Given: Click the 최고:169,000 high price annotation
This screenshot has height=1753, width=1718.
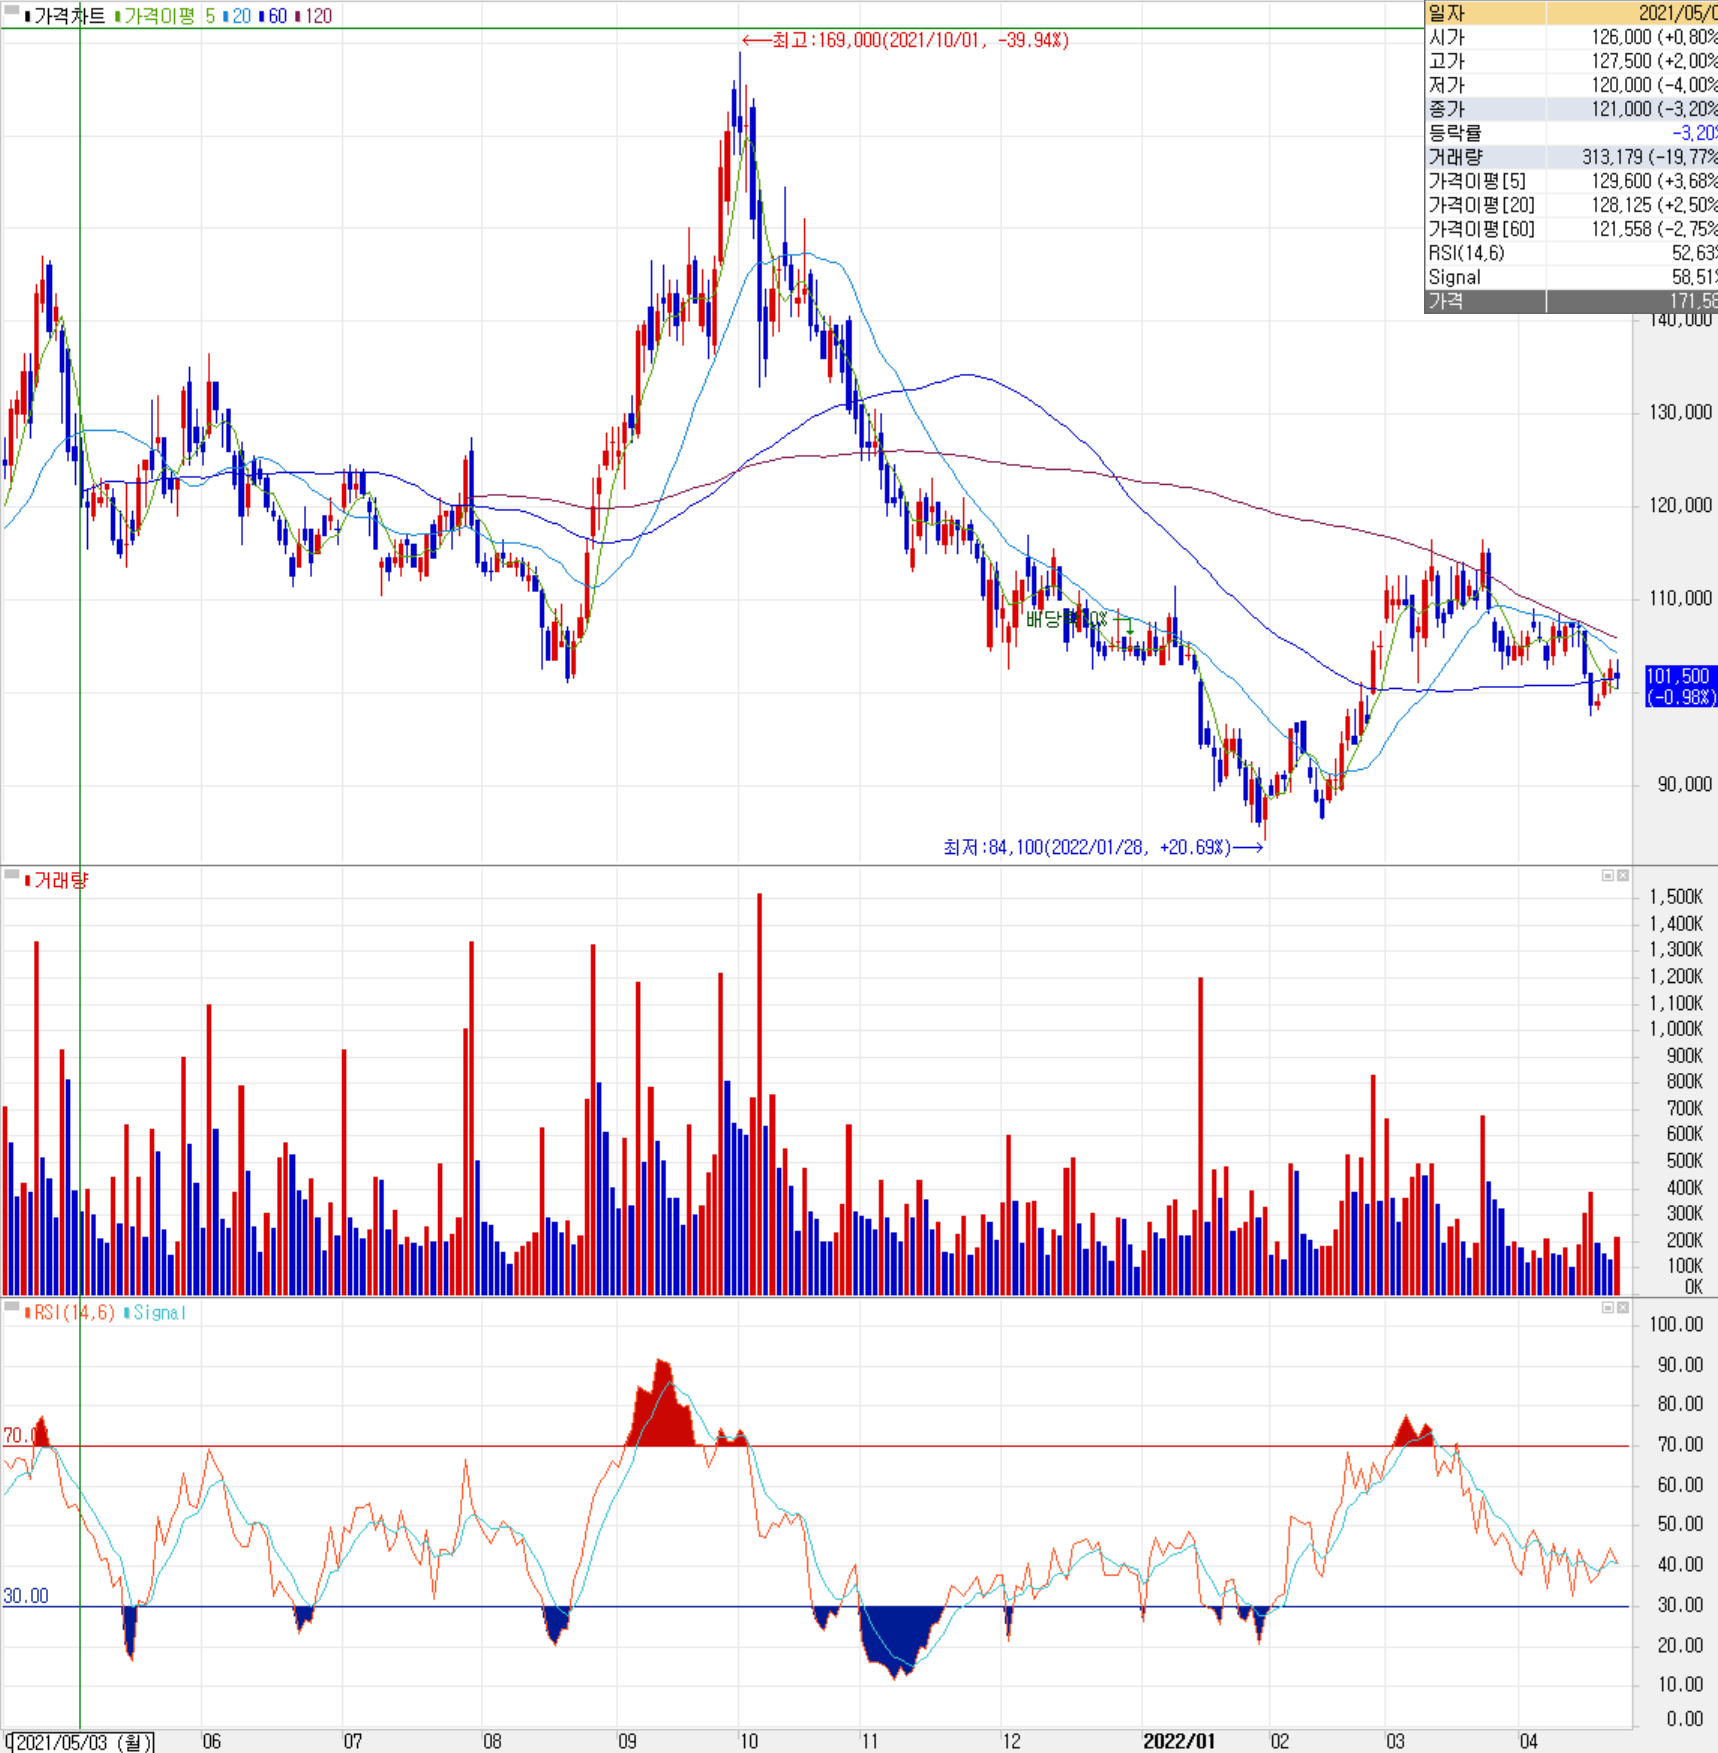Looking at the screenshot, I should coord(906,40).
